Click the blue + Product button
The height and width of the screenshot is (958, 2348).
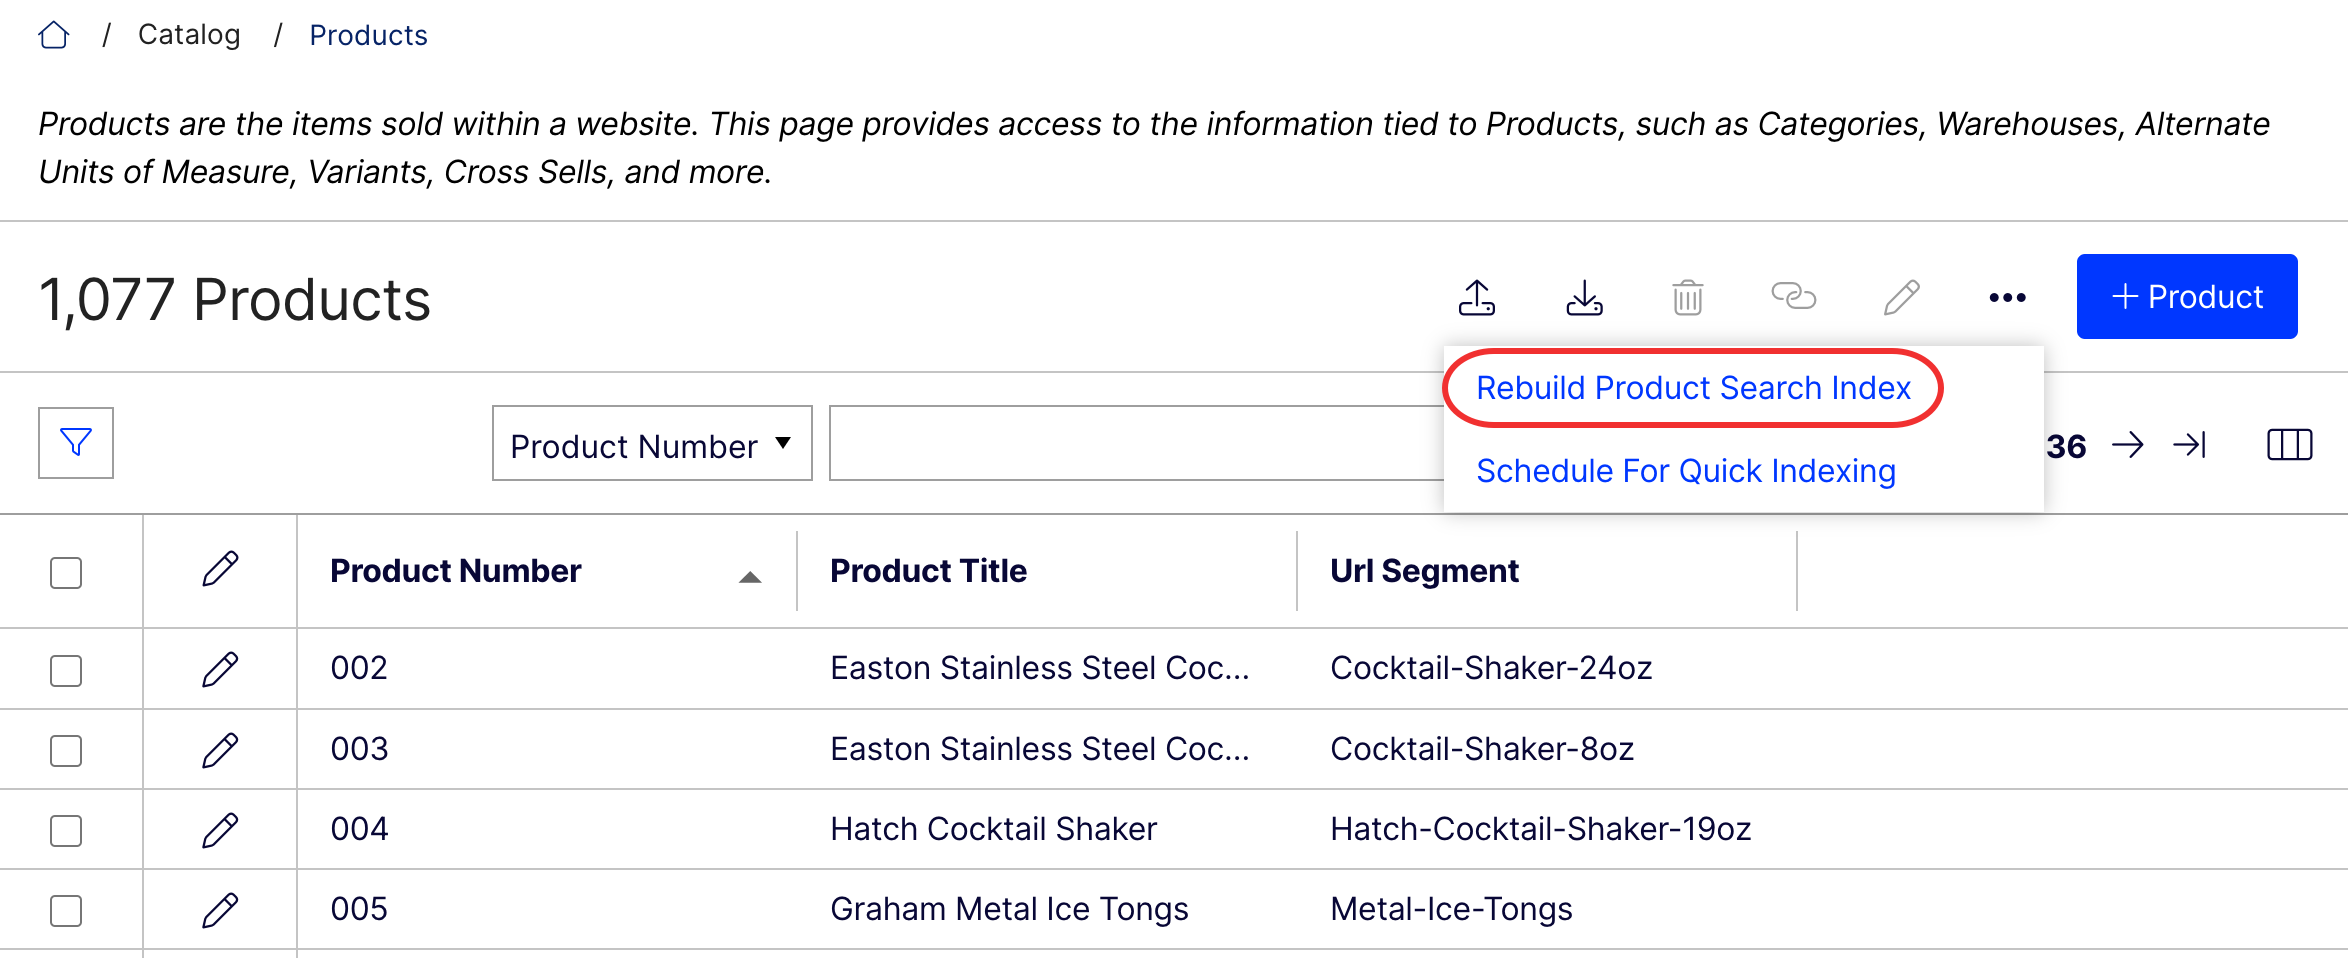pos(2186,296)
